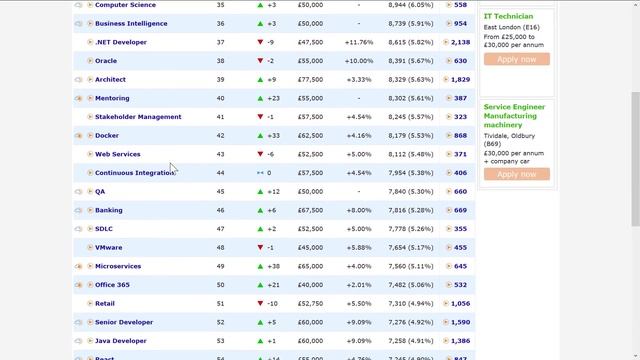Click the arrow icon before the 1,056 jobs count
Image resolution: width=640 pixels, height=360 pixels.
coord(446,304)
